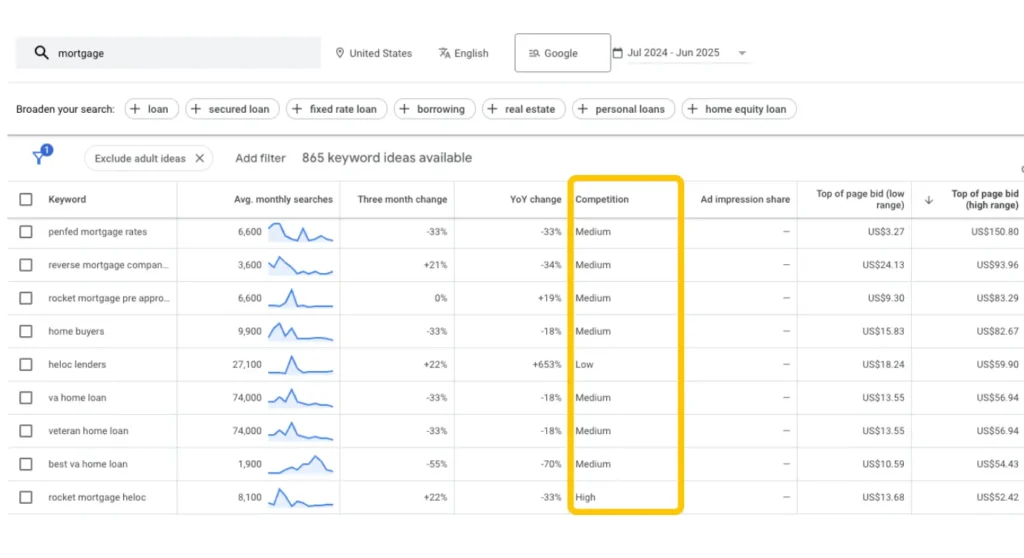The height and width of the screenshot is (558, 1024).
Task: Sort by Keyword column header
Action: point(67,199)
